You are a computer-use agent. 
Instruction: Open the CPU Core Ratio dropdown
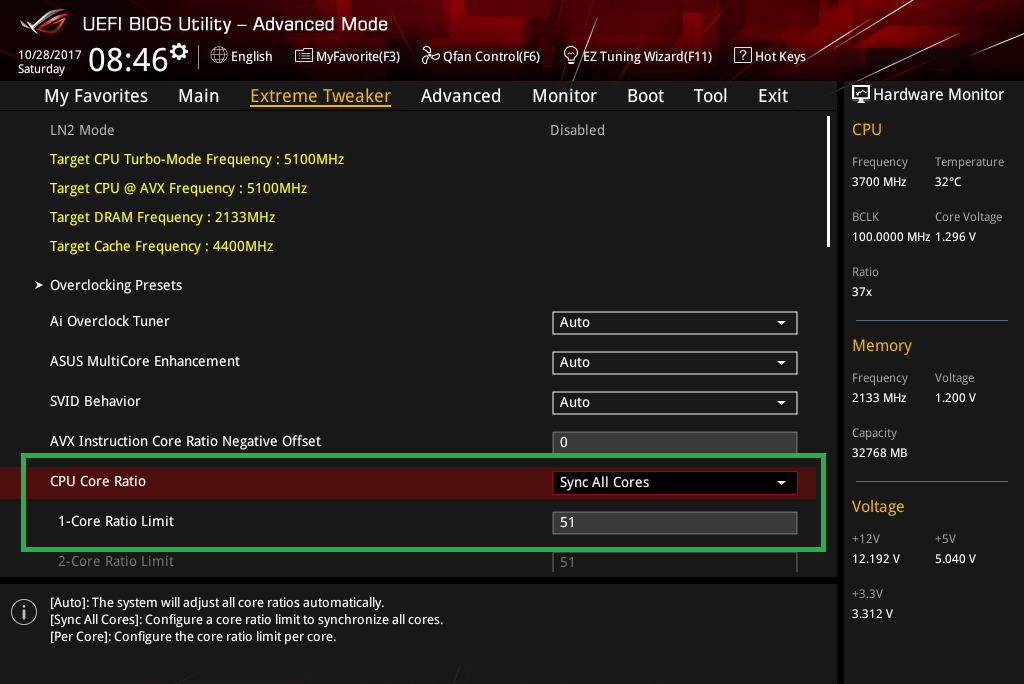click(x=675, y=483)
